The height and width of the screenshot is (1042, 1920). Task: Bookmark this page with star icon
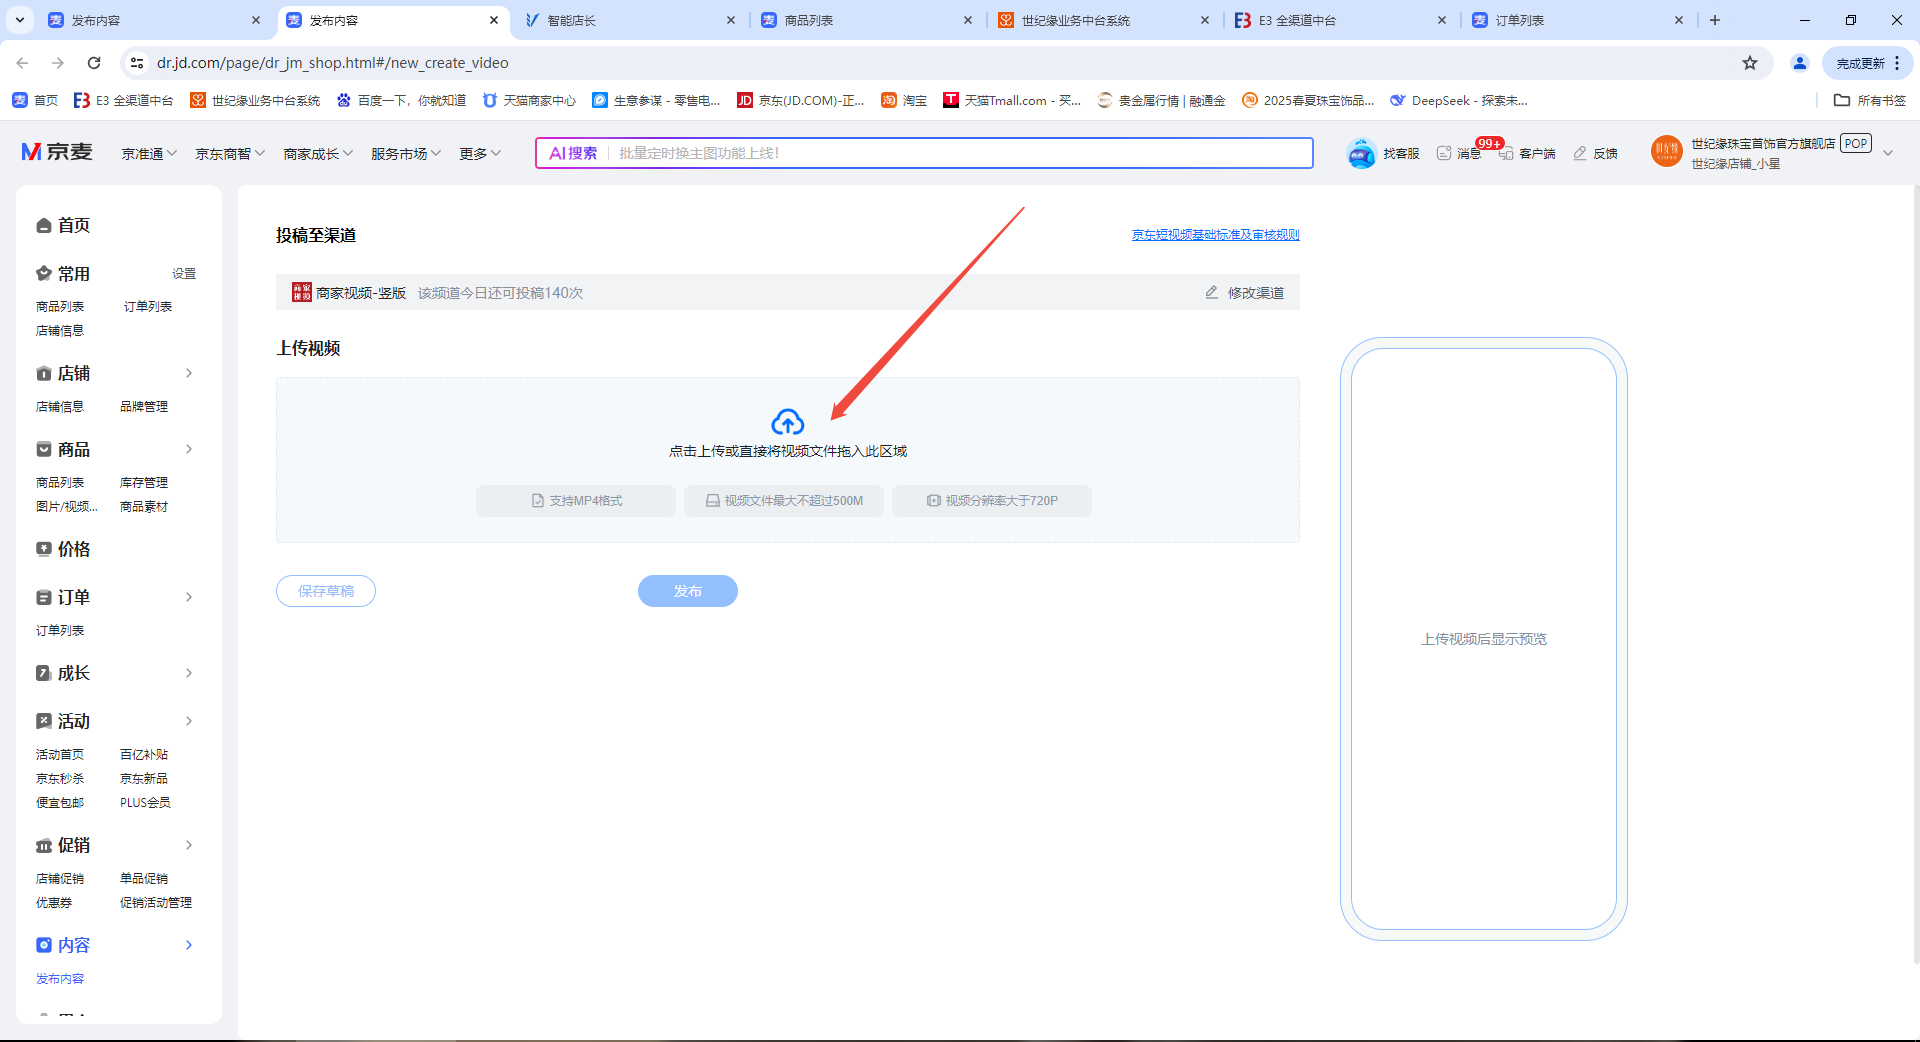click(x=1750, y=63)
